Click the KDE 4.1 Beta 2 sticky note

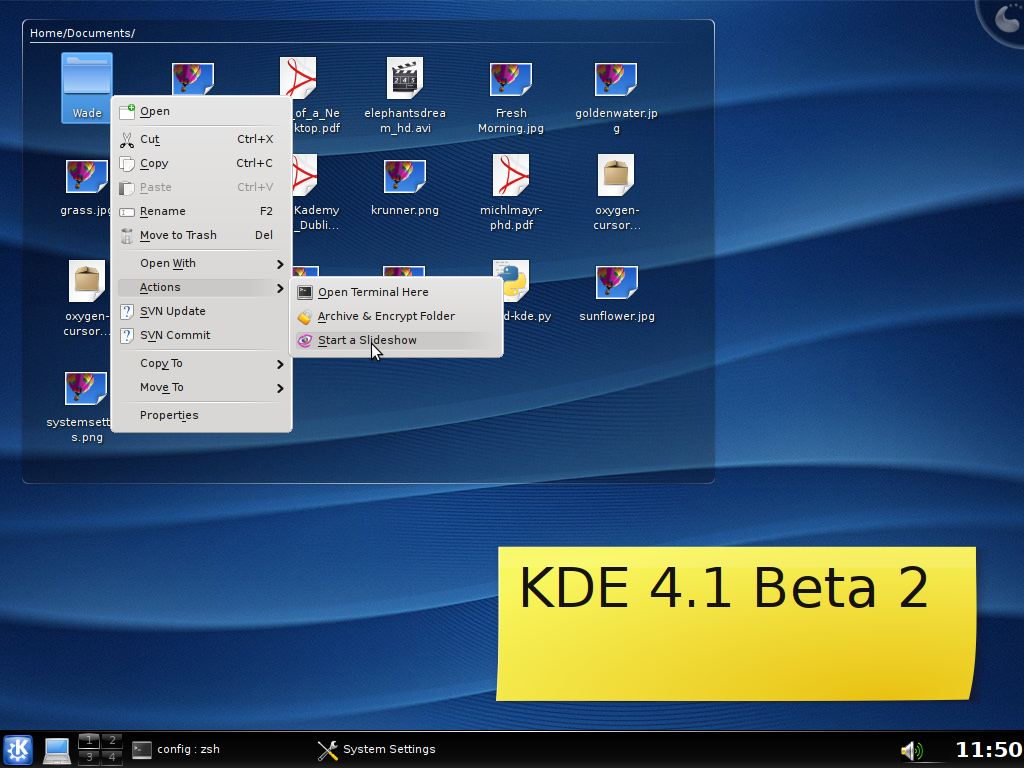tap(736, 624)
